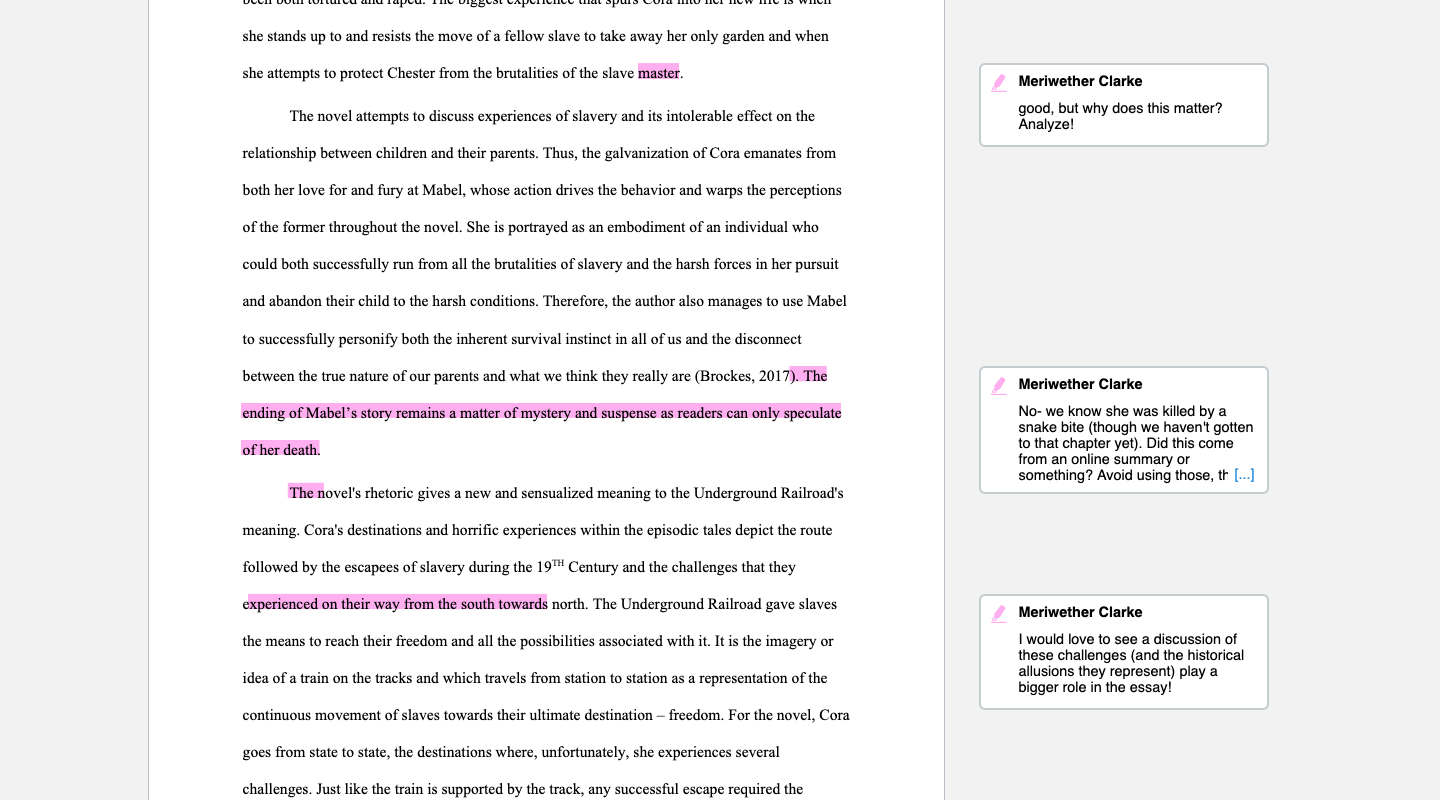Click pencil icon on 'good, but why' comment
1440x800 pixels.
(x=999, y=83)
